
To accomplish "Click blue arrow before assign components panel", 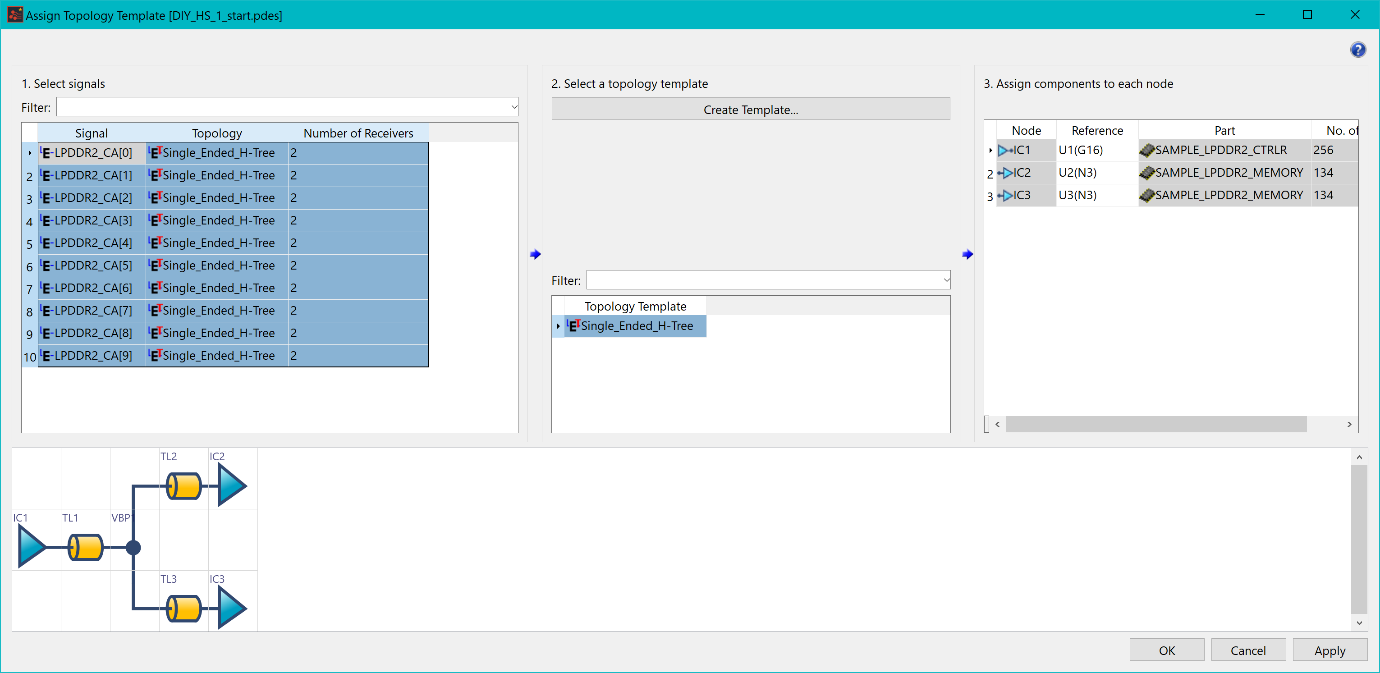I will 967,254.
